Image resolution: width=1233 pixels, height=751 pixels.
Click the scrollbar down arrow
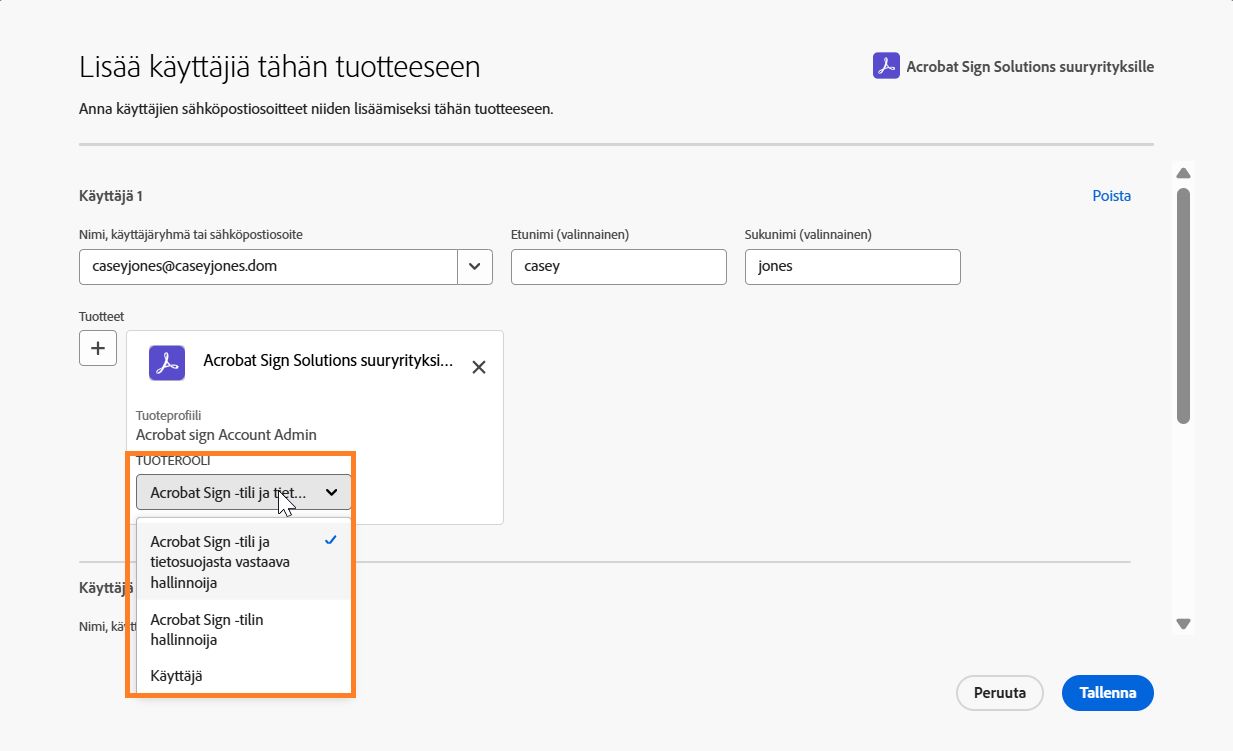point(1183,622)
